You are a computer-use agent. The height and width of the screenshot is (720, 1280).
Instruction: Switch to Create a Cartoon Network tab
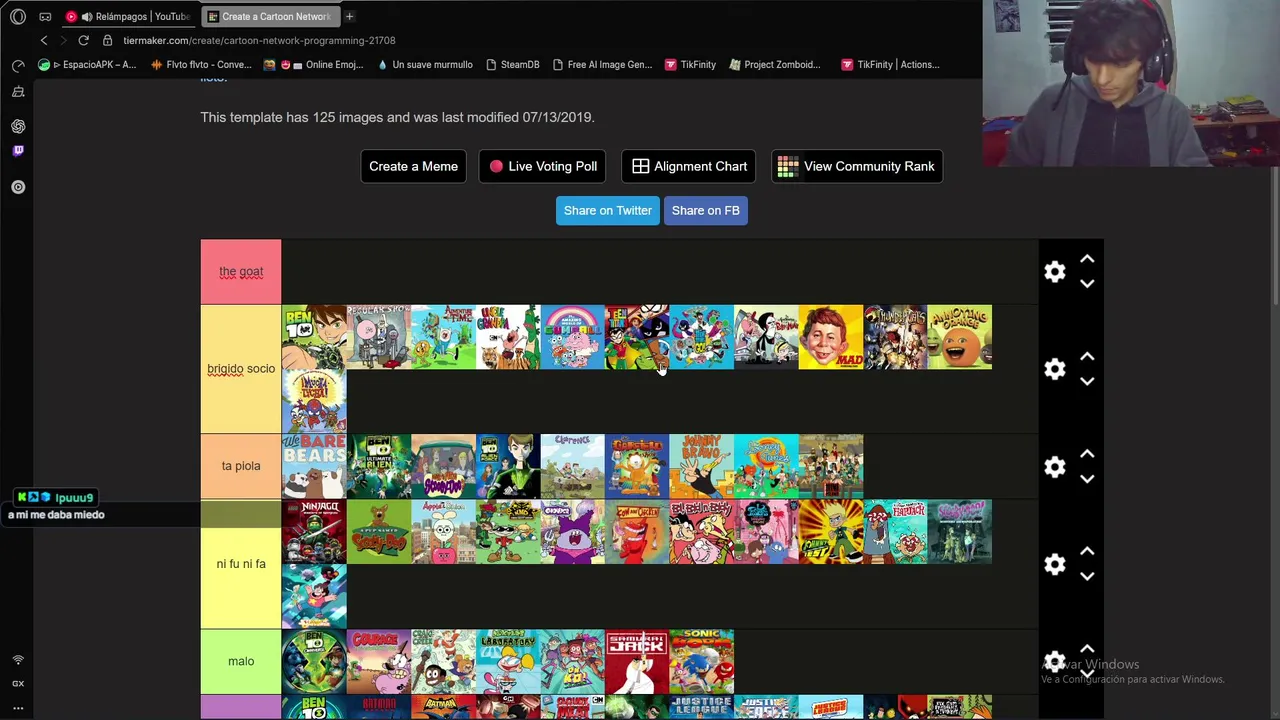click(268, 16)
